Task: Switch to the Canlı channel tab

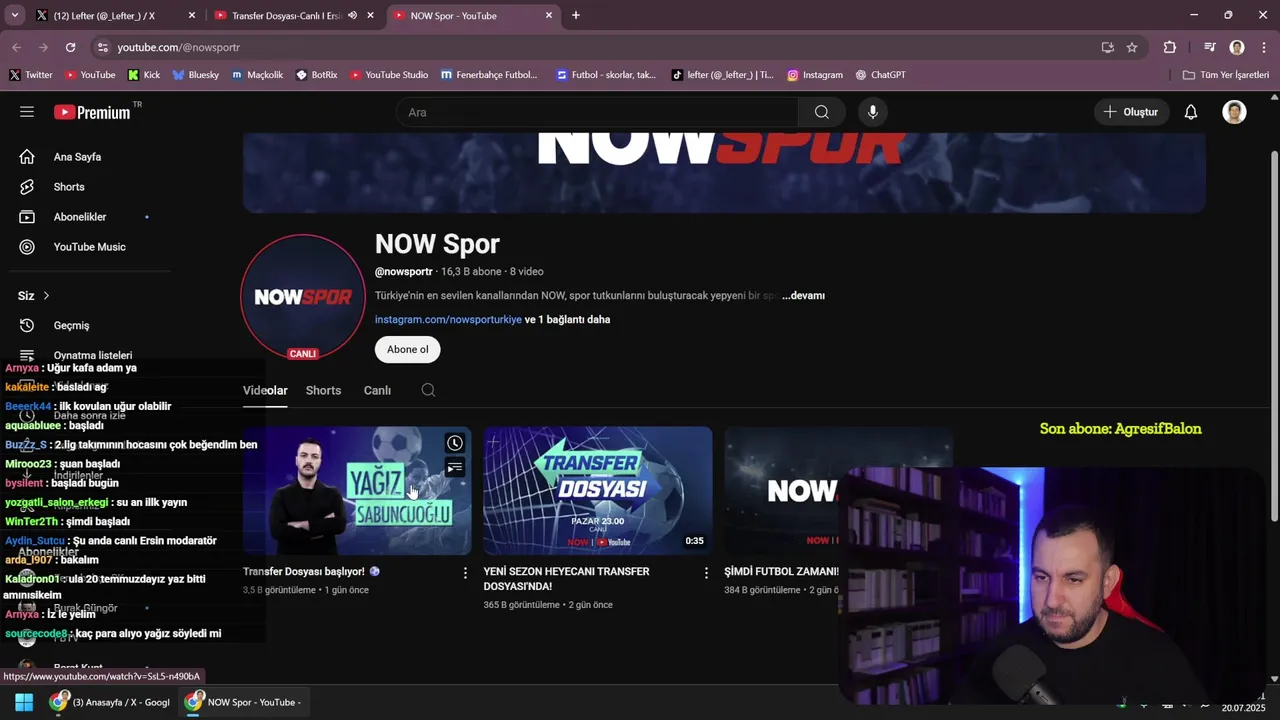Action: 377,390
